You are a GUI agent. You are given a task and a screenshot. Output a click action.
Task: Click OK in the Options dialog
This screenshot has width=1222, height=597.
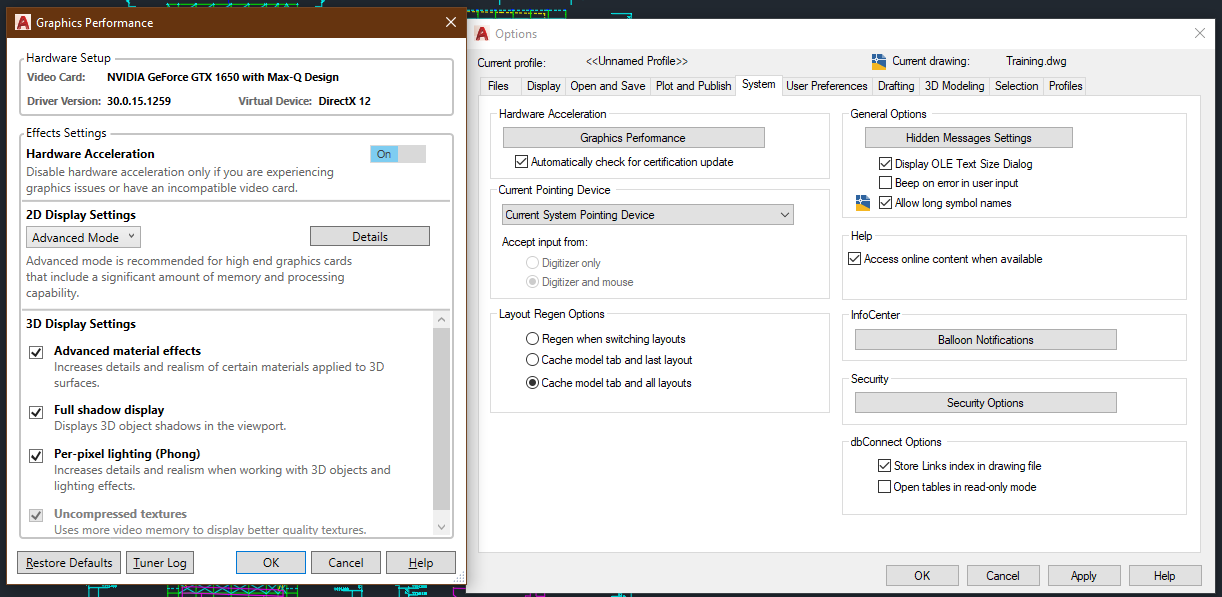[922, 575]
